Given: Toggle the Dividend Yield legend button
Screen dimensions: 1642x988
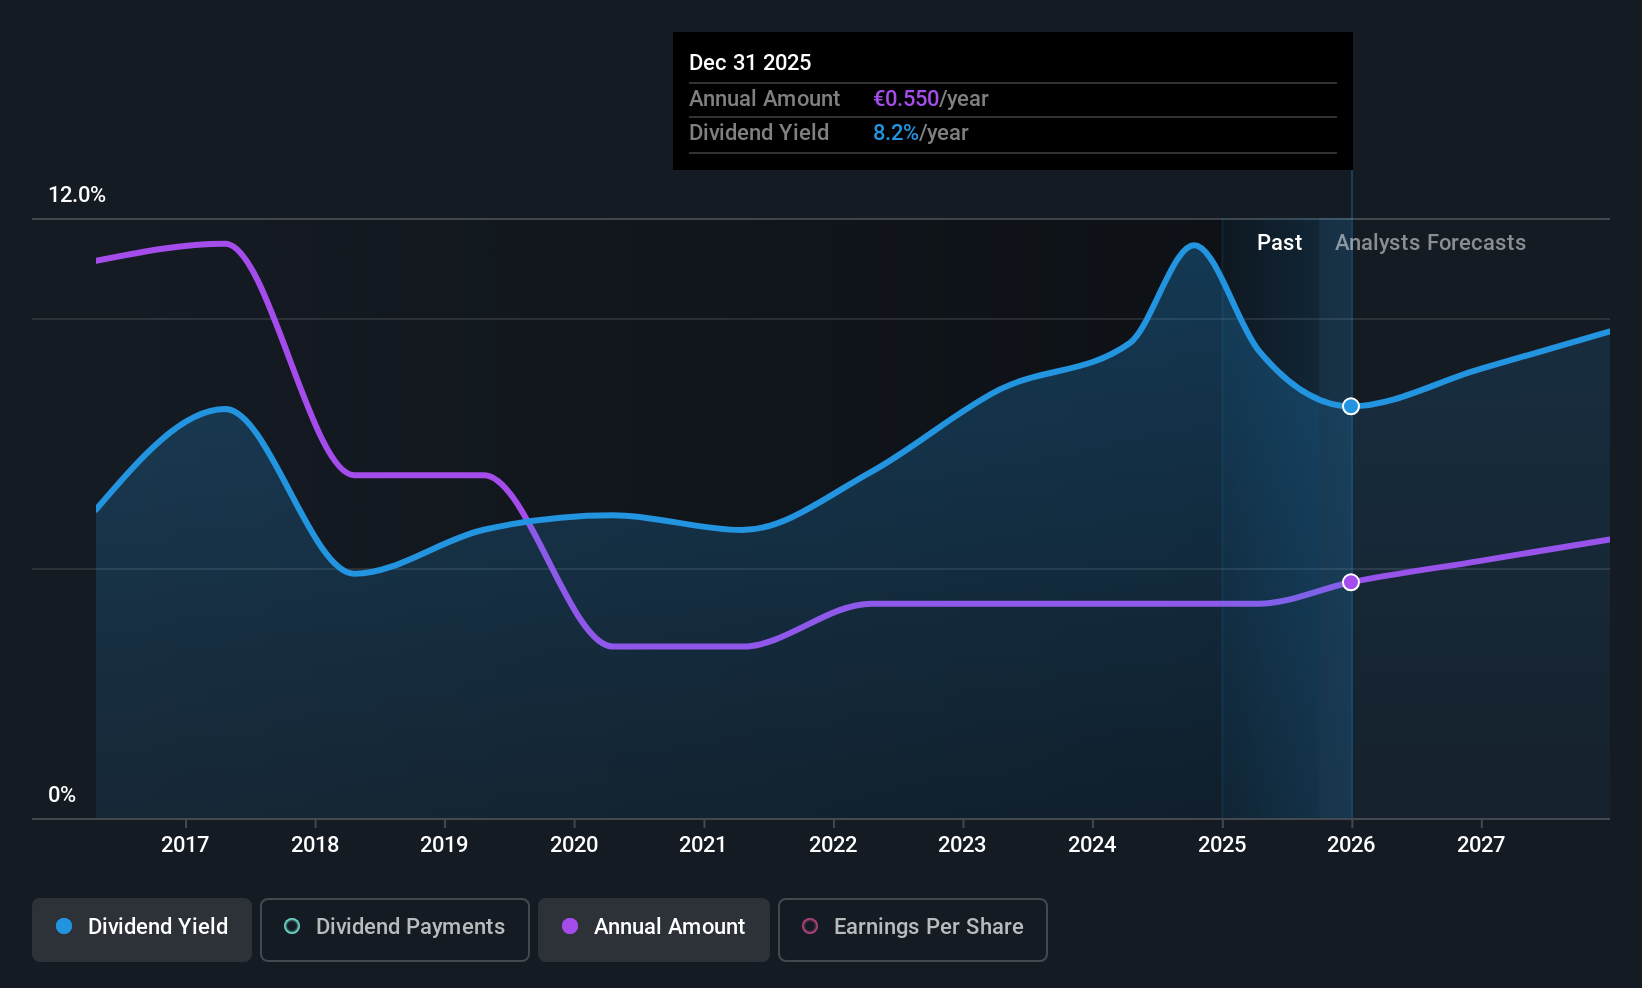Looking at the screenshot, I should tap(142, 929).
